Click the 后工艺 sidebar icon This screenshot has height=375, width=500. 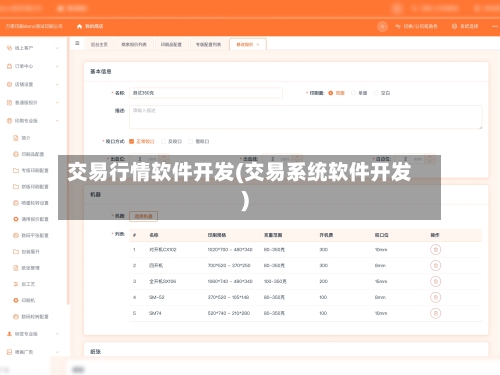tap(16, 284)
